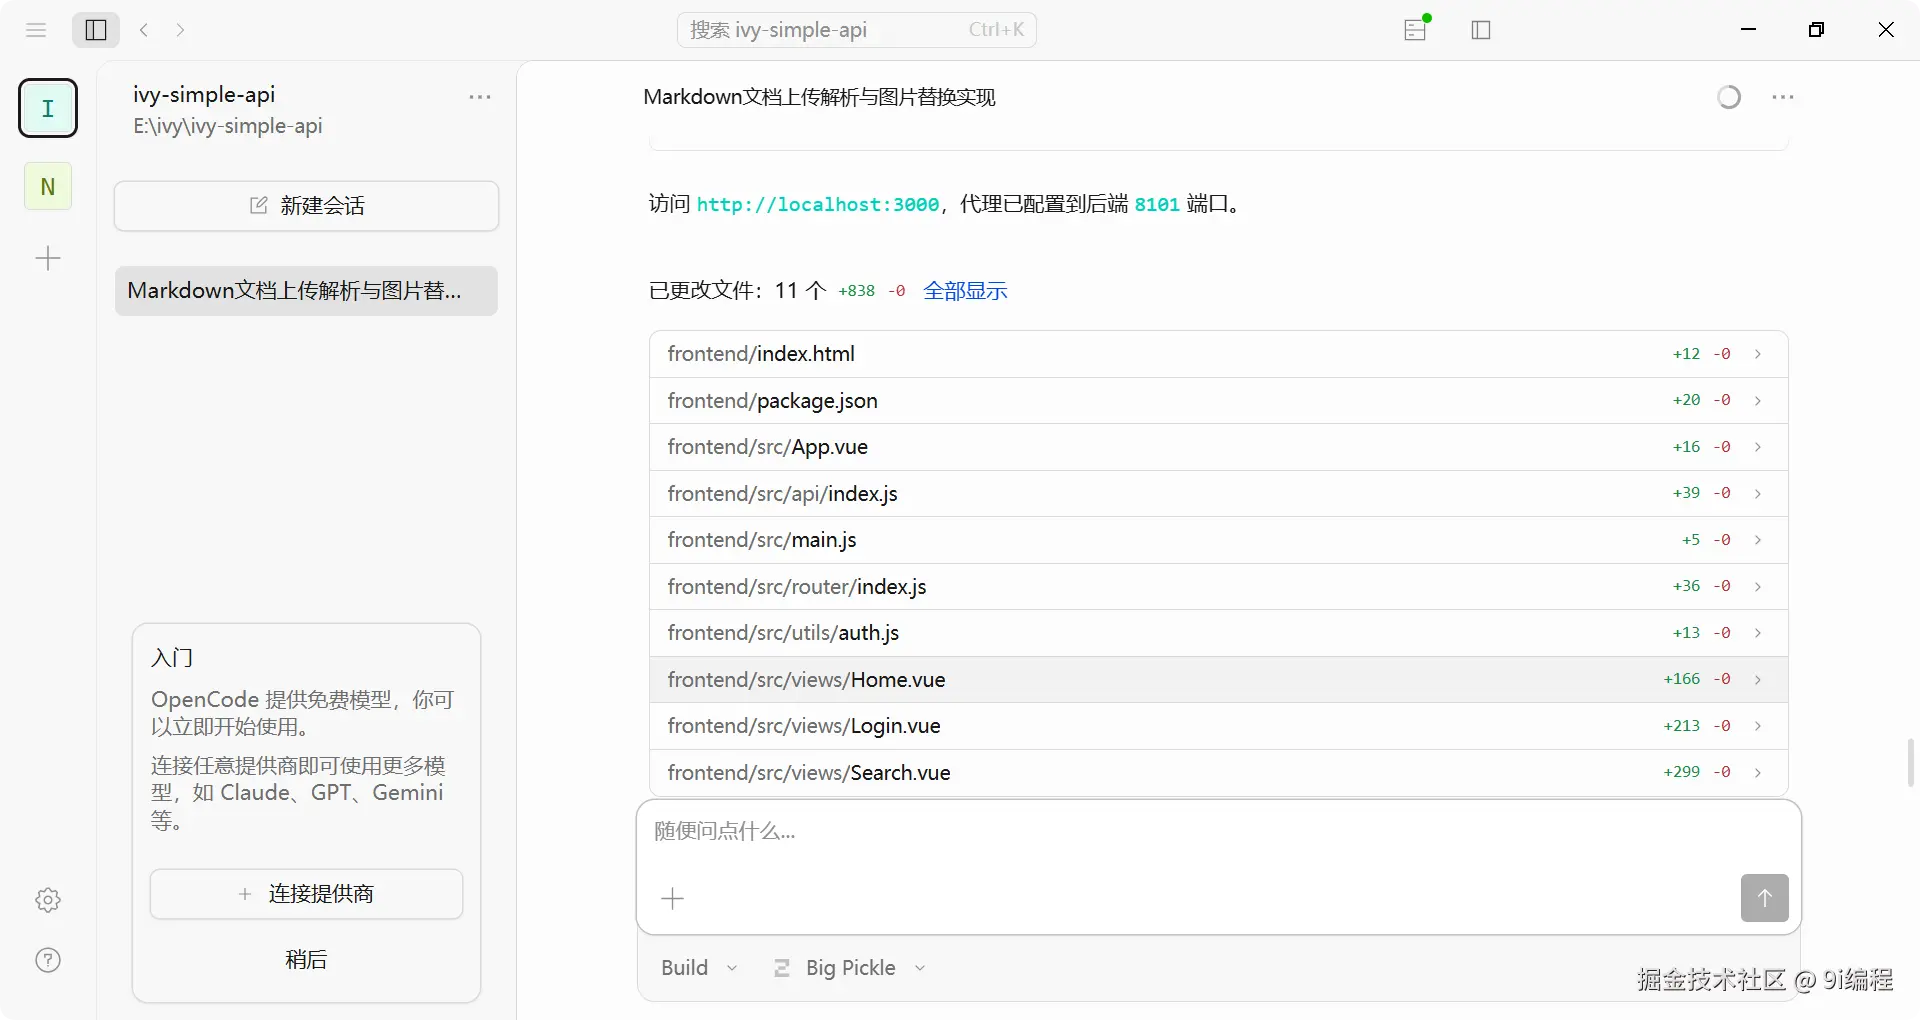Open the hamburger menu icon
The height and width of the screenshot is (1020, 1920).
click(36, 30)
